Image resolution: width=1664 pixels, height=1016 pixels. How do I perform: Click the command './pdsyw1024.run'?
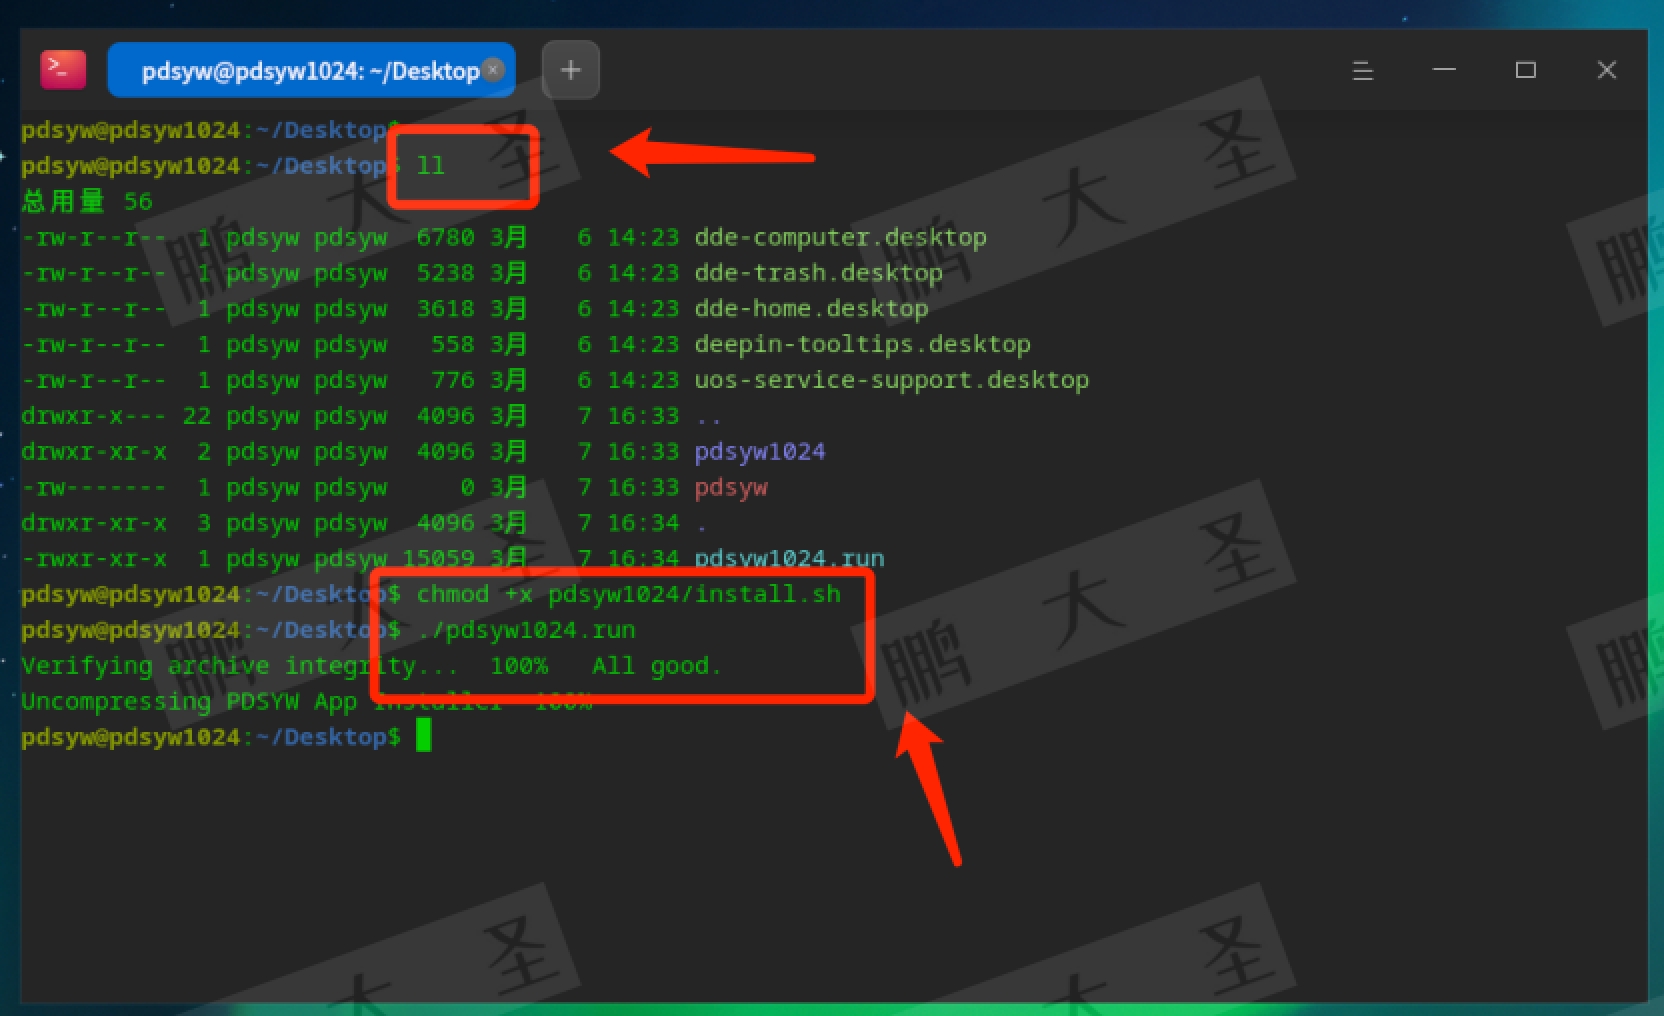[x=526, y=630]
